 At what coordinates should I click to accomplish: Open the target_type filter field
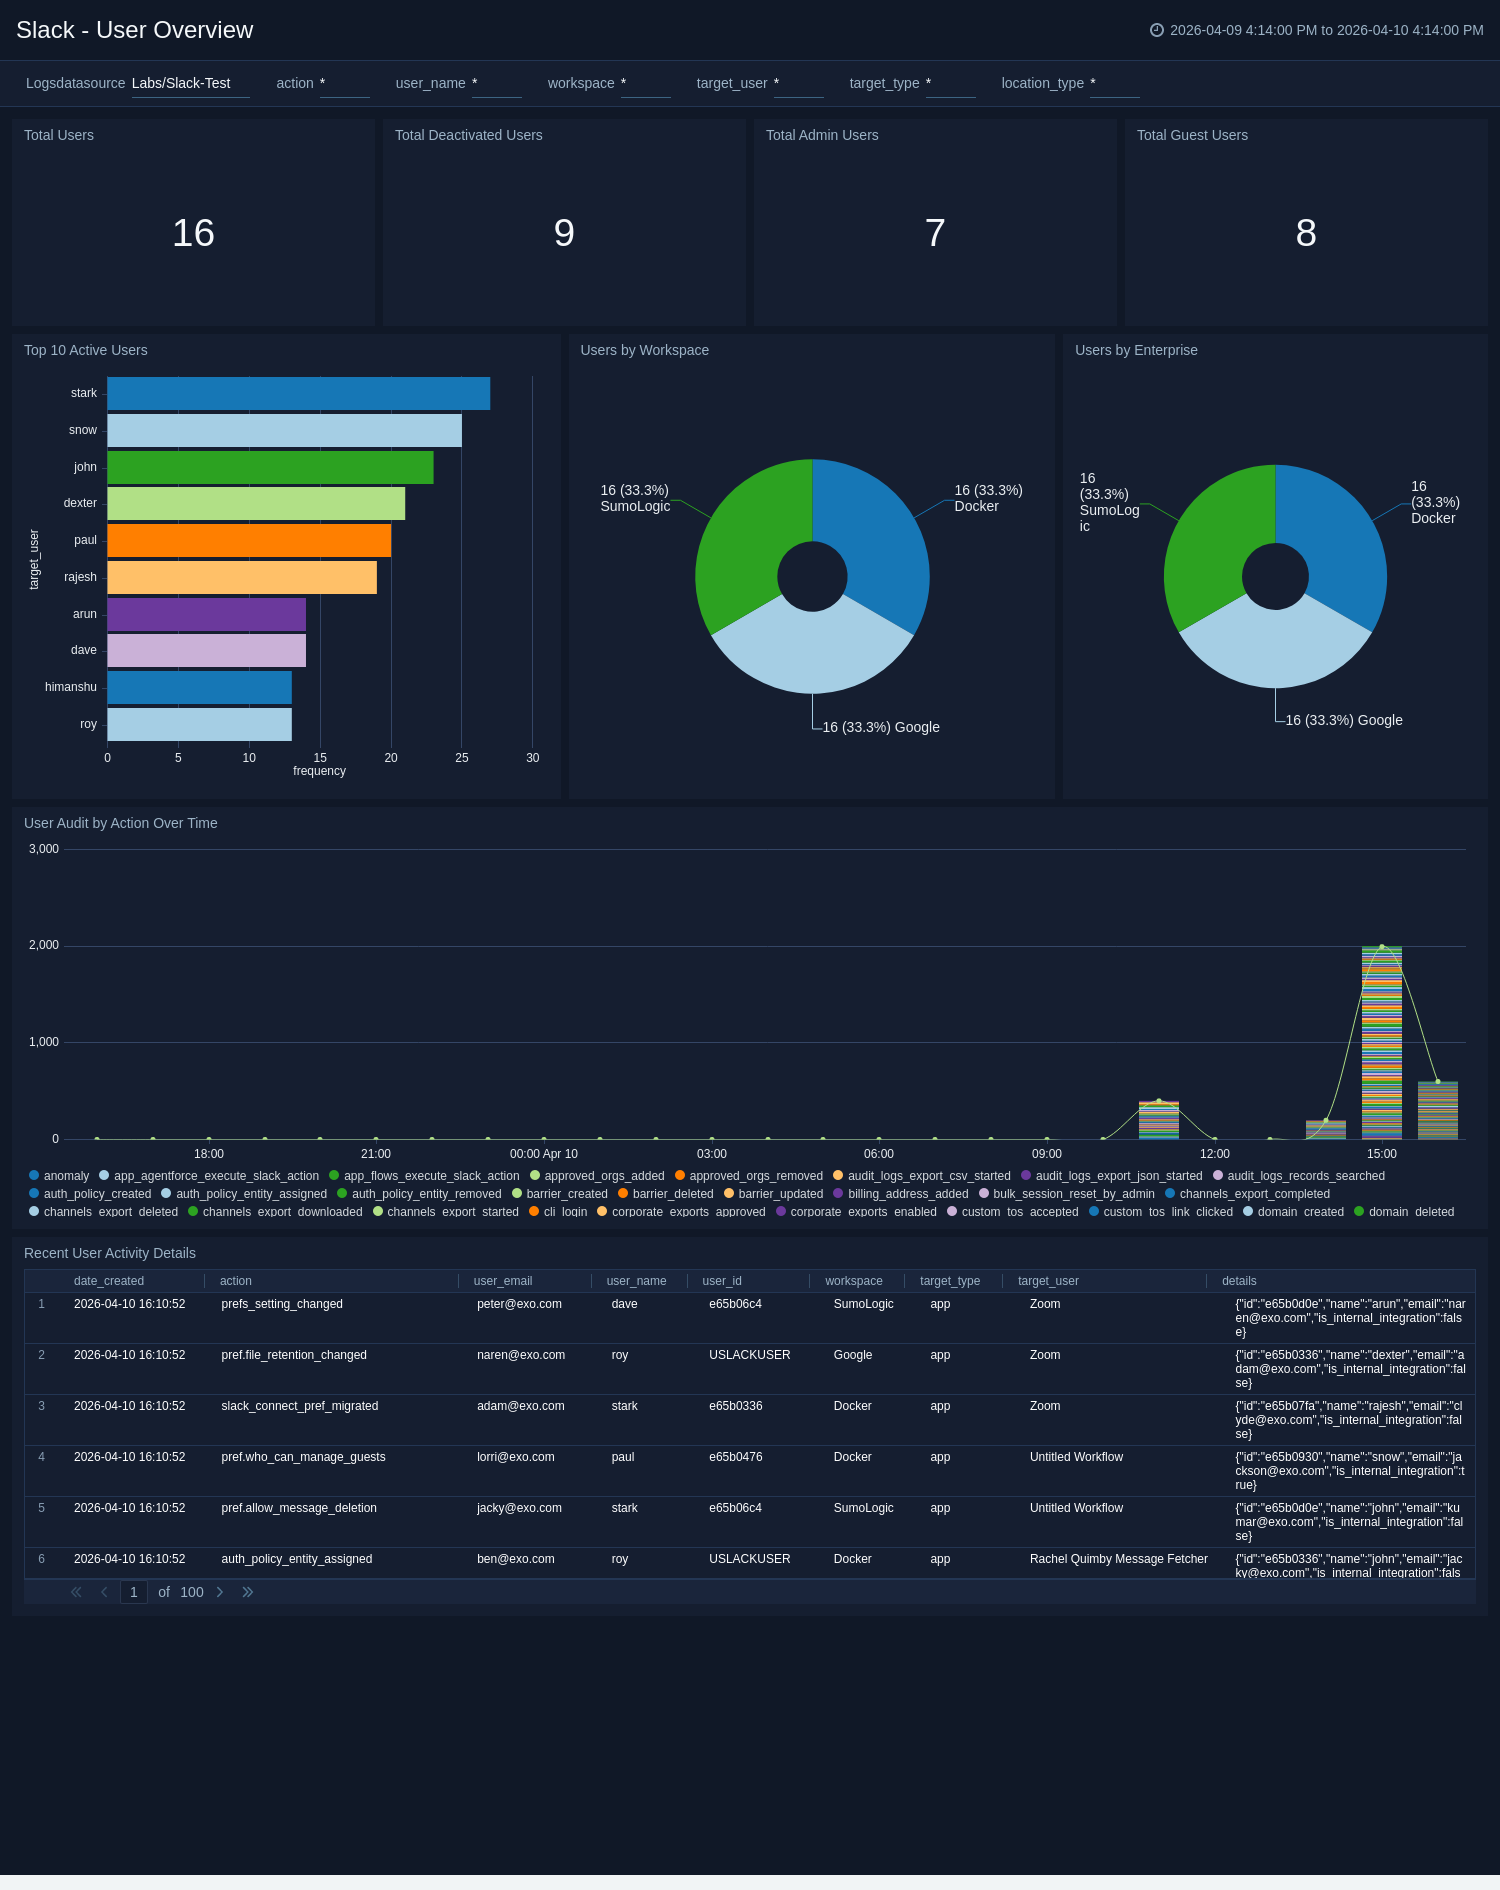(950, 84)
